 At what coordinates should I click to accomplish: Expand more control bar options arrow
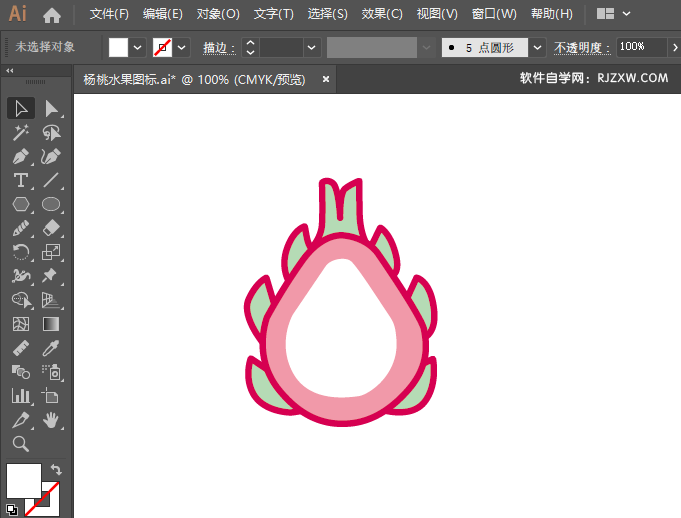click(x=675, y=47)
